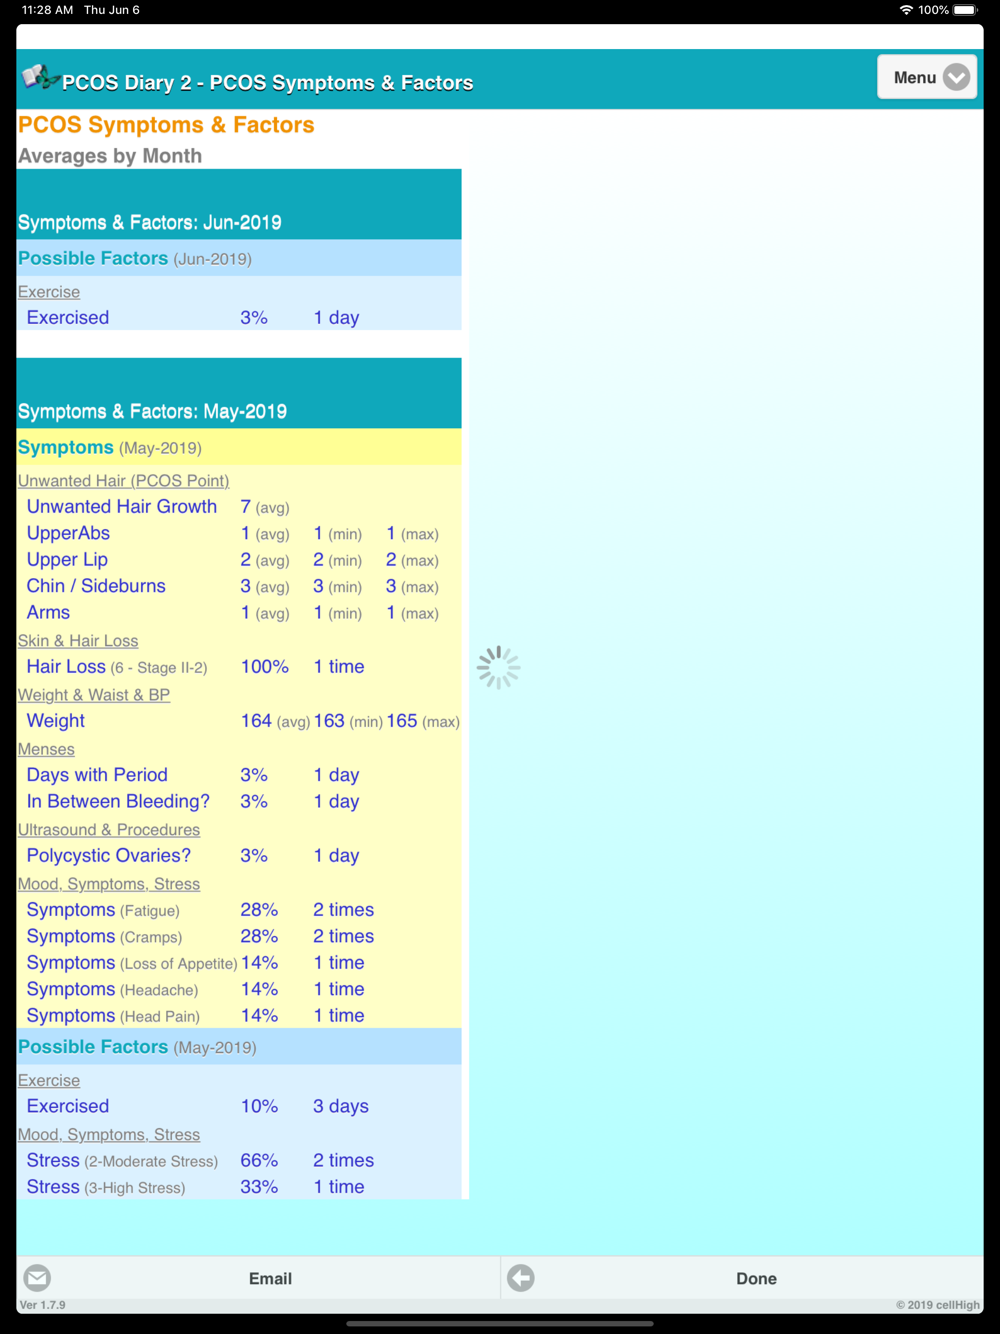Select the Days with Period row

(239, 775)
